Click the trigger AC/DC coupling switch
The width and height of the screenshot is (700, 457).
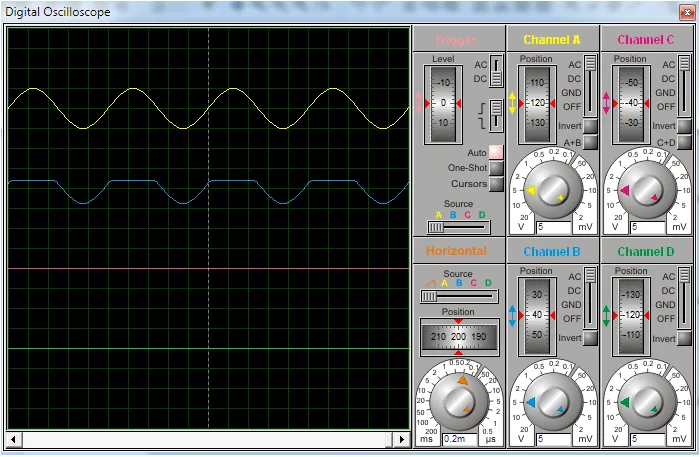[496, 71]
